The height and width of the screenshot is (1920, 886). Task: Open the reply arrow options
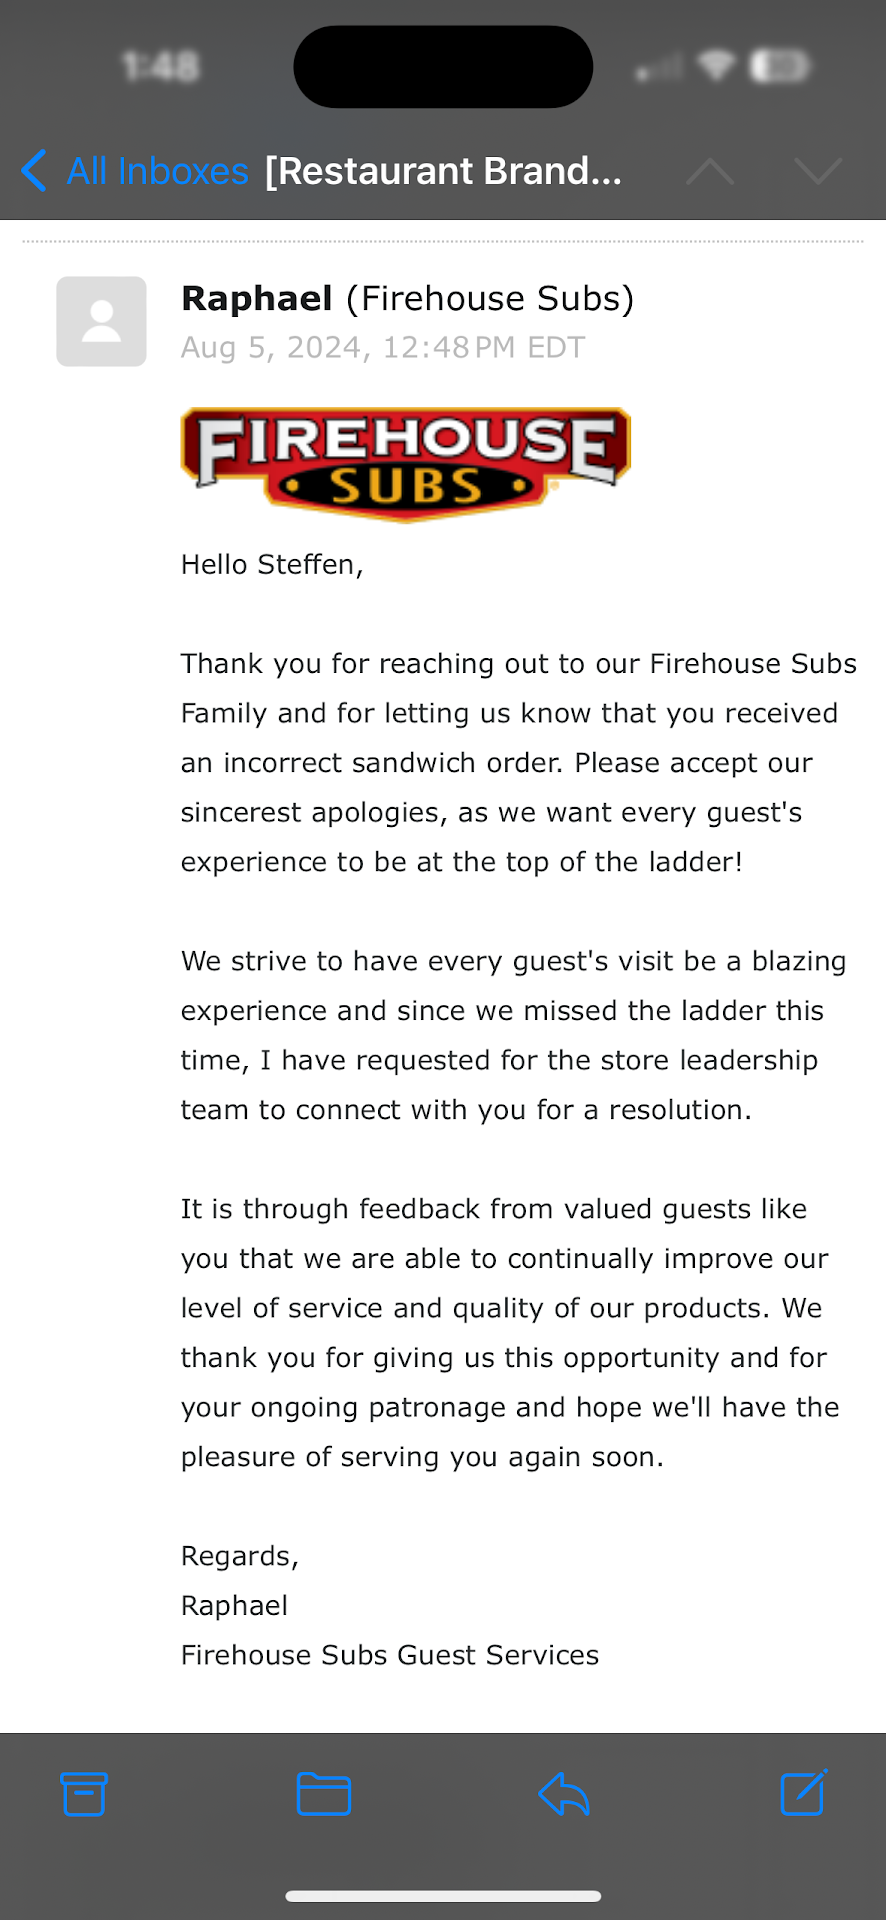click(564, 1794)
